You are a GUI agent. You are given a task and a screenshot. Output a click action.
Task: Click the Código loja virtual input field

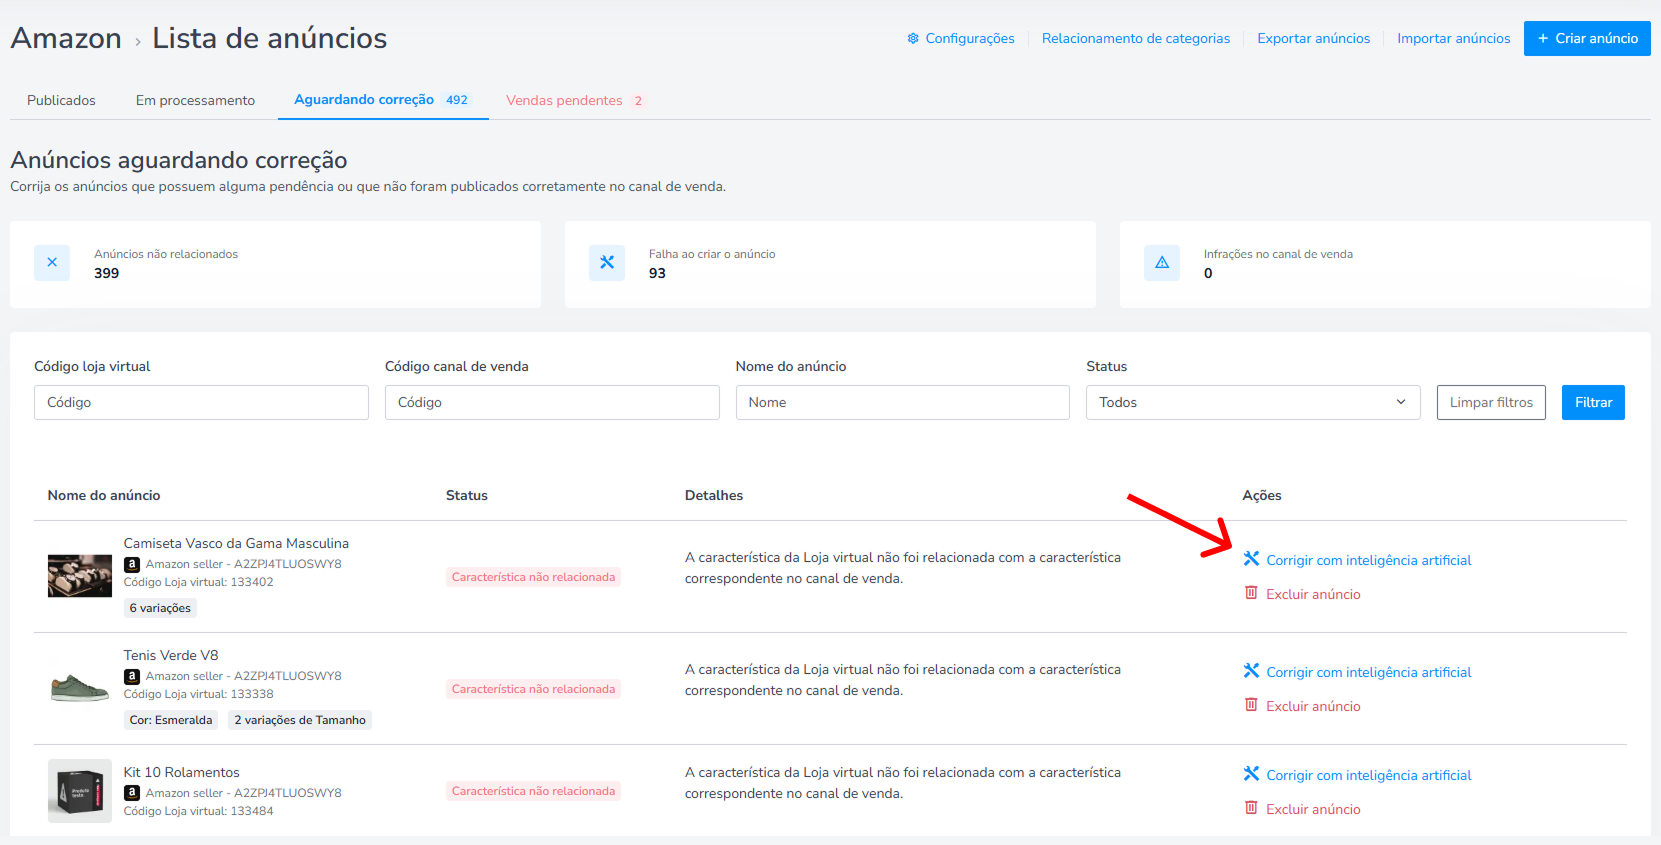pyautogui.click(x=201, y=402)
